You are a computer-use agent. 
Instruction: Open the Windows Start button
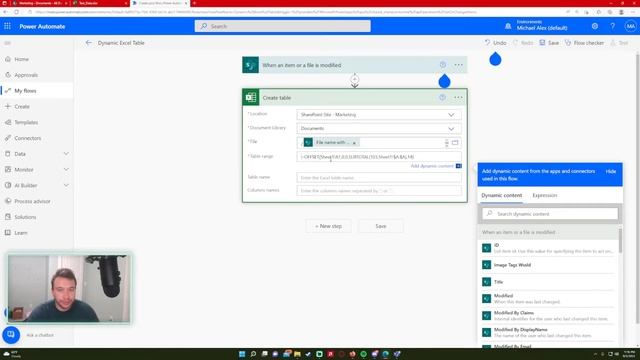point(242,354)
